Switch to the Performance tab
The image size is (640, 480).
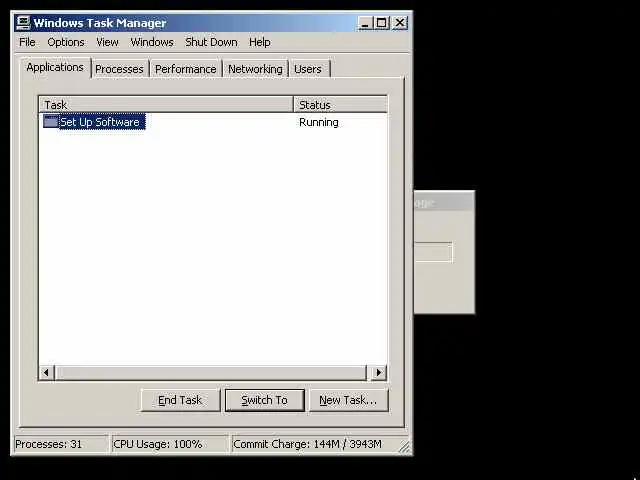[x=185, y=69]
